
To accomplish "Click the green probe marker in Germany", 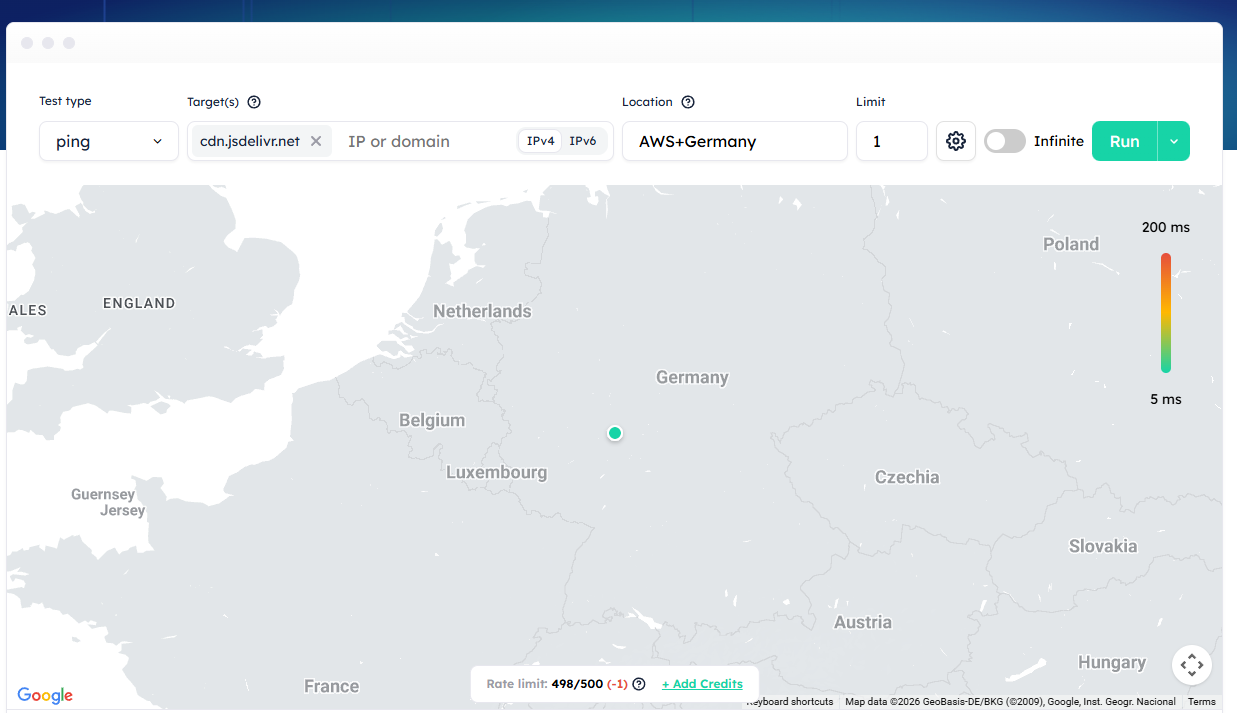I will tap(615, 433).
